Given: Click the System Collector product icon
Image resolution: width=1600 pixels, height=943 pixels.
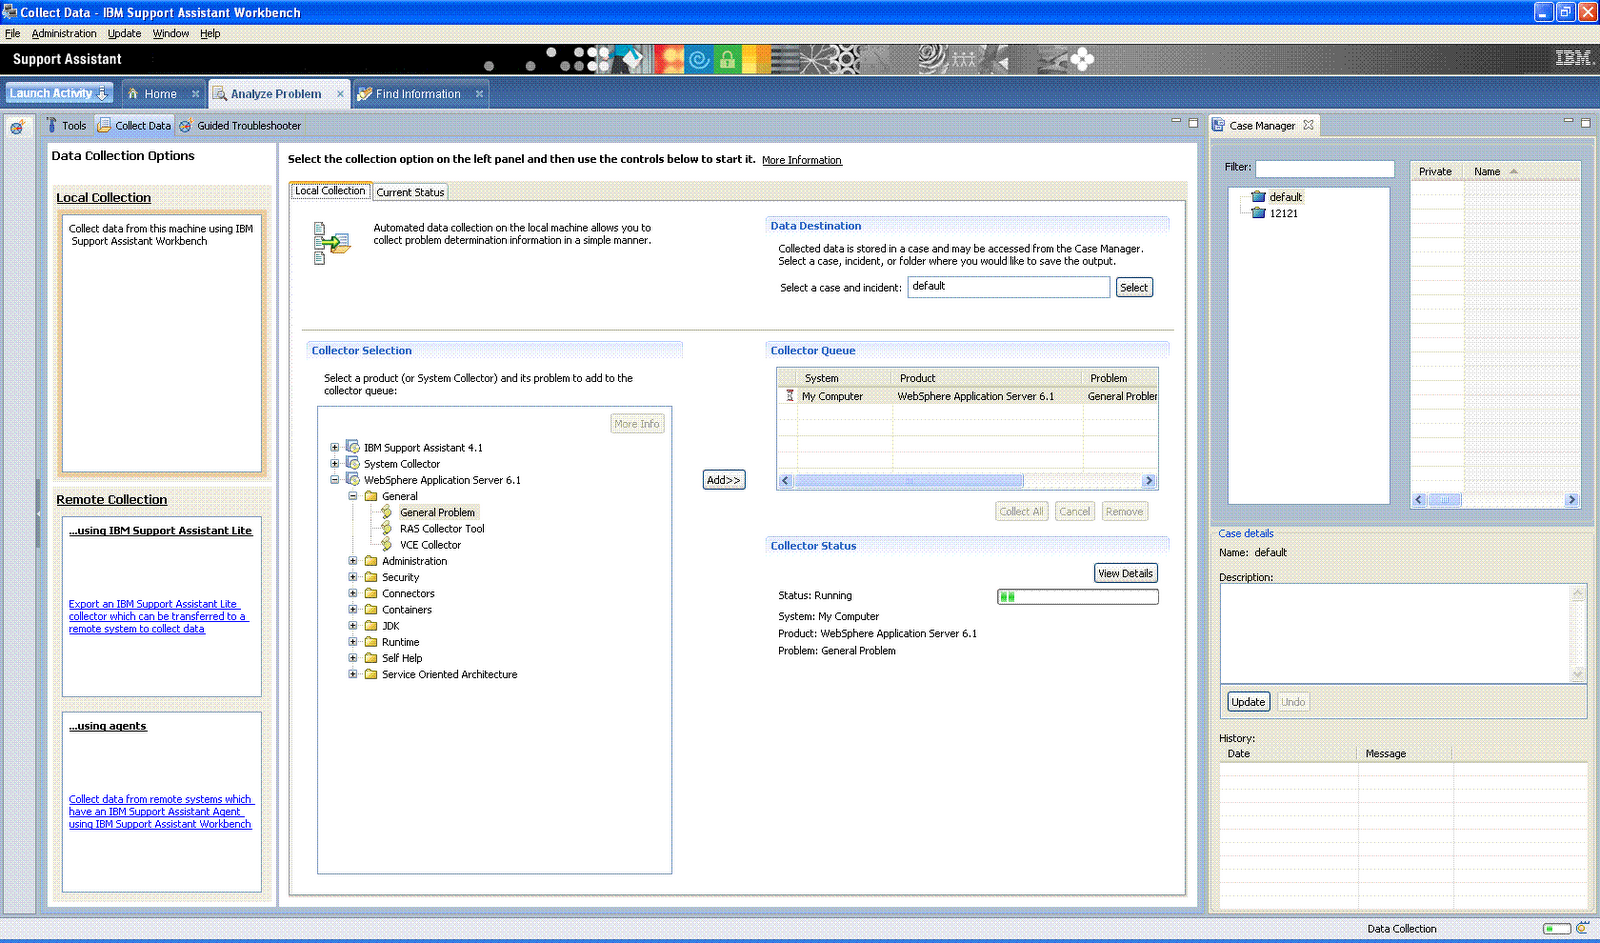Looking at the screenshot, I should tap(353, 463).
